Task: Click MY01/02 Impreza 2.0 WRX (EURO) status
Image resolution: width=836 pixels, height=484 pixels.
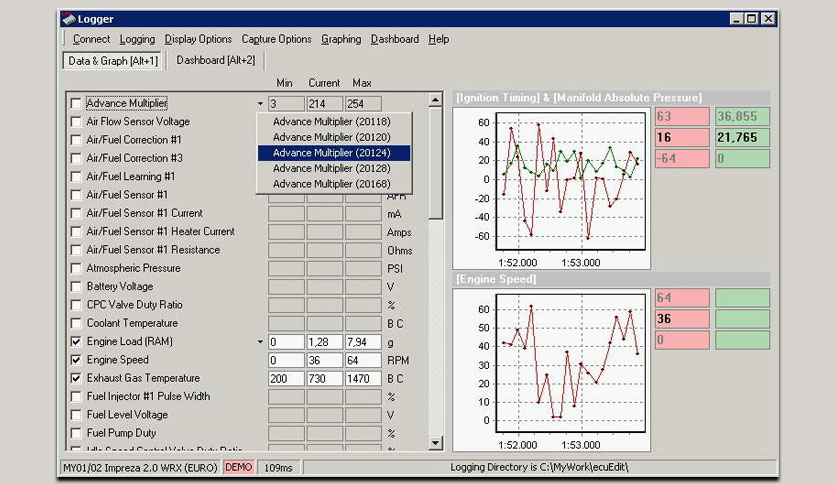Action: [140, 467]
